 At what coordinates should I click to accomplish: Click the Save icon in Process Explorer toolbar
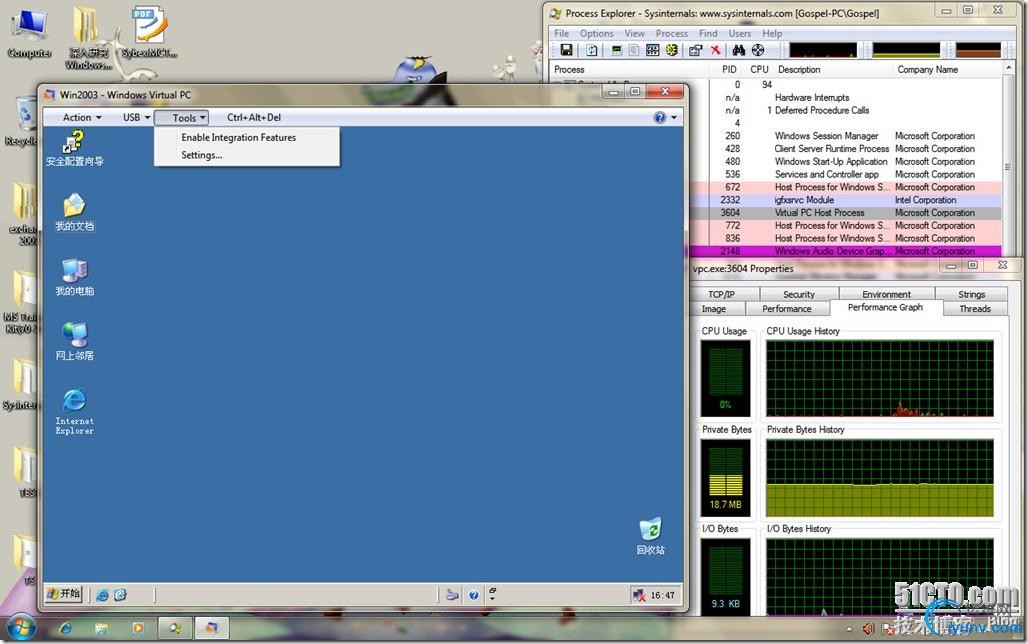[566, 50]
